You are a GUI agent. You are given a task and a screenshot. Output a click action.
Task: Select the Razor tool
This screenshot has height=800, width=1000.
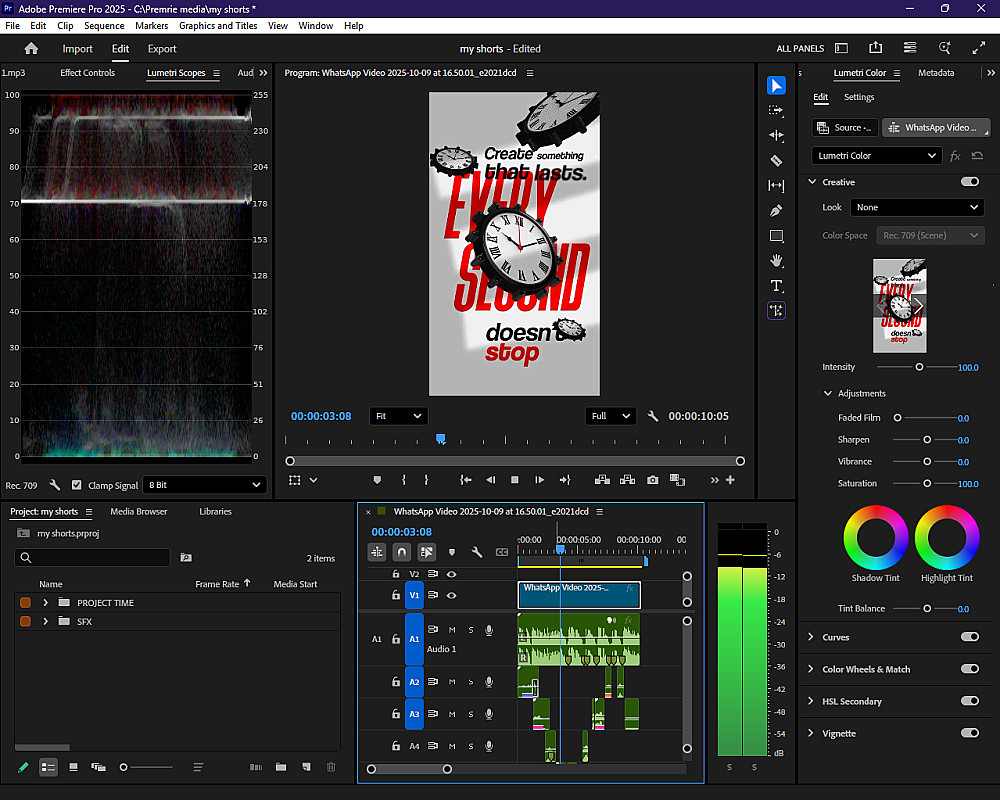(776, 160)
